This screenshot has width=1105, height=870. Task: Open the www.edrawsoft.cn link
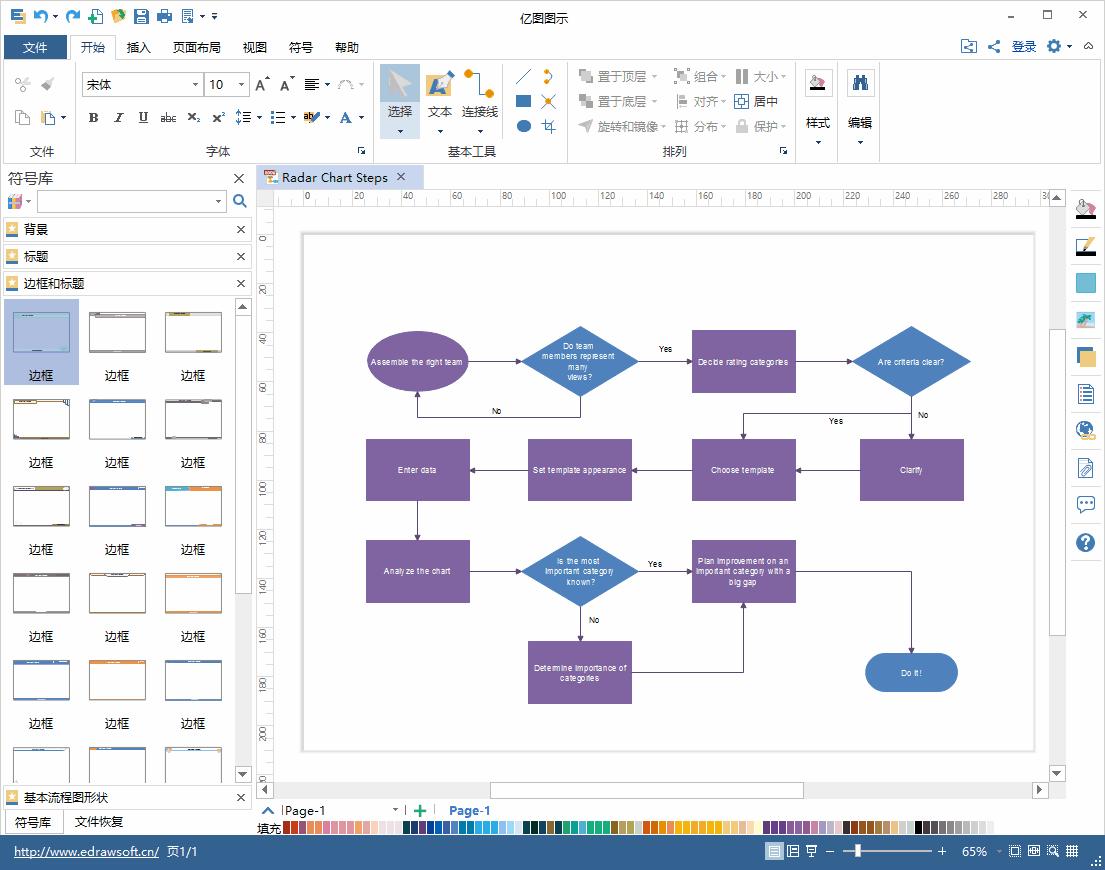(86, 852)
